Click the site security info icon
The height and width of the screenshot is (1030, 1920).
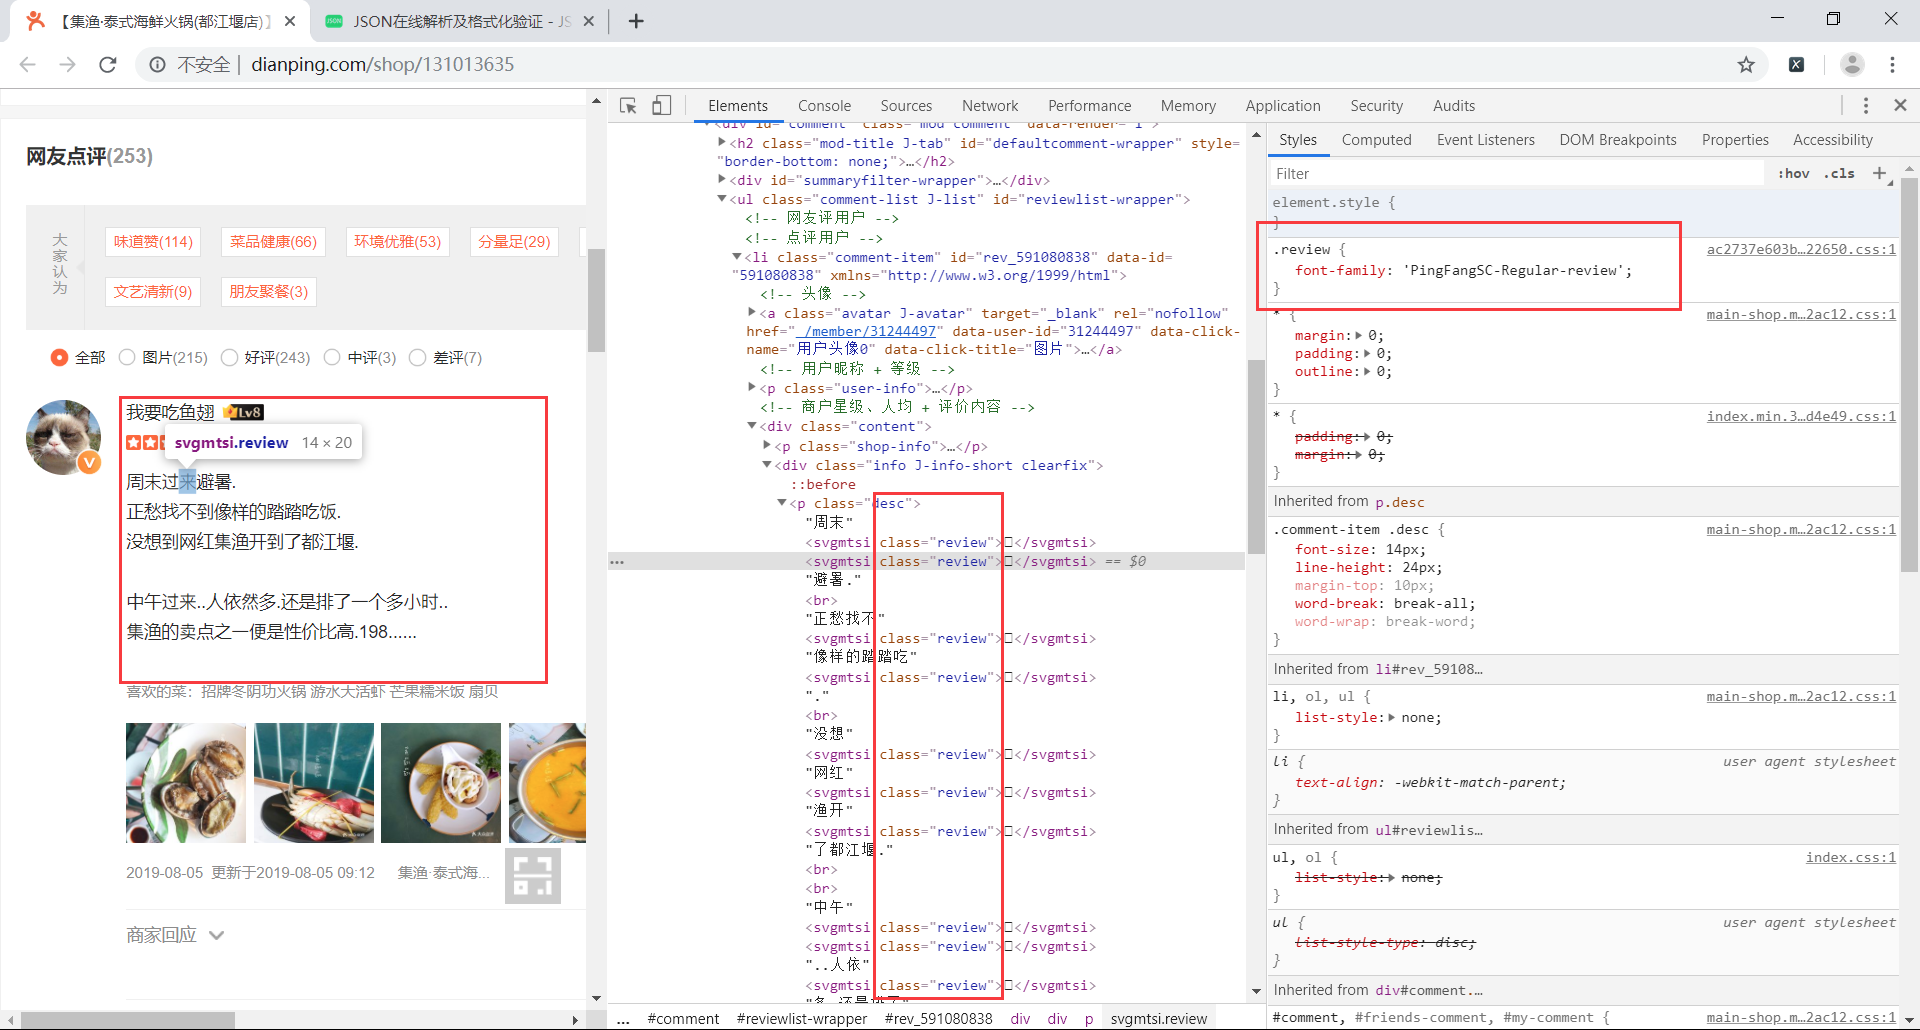point(158,64)
